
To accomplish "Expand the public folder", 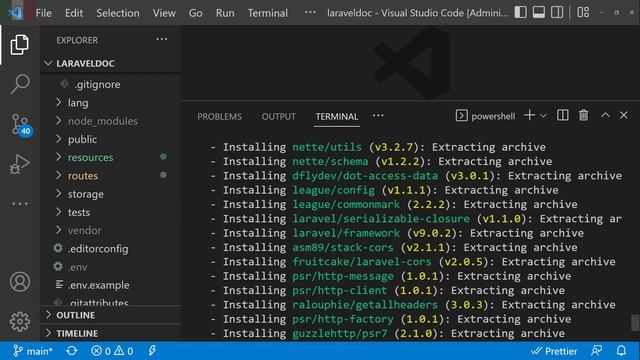I will pos(110,139).
